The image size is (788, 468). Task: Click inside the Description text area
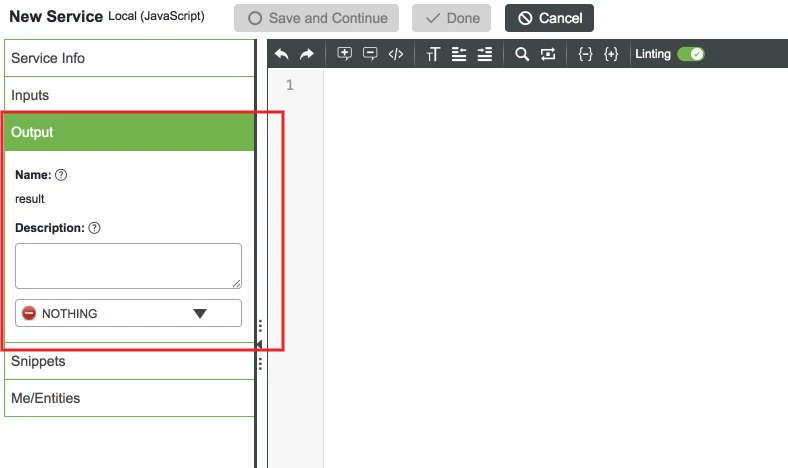click(x=128, y=266)
